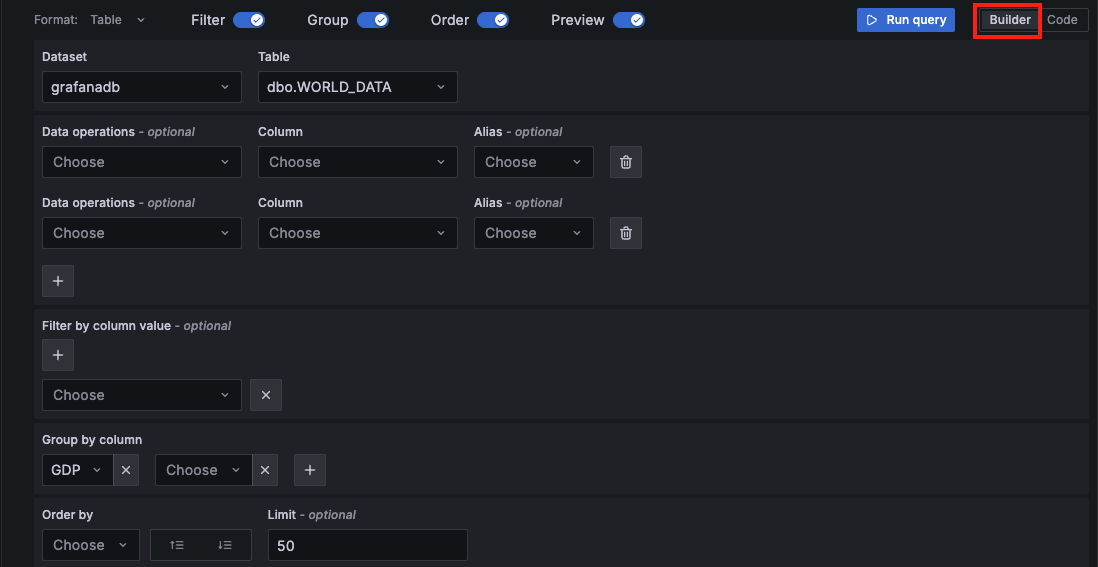Add another group by column
The height and width of the screenshot is (567, 1098).
[310, 470]
